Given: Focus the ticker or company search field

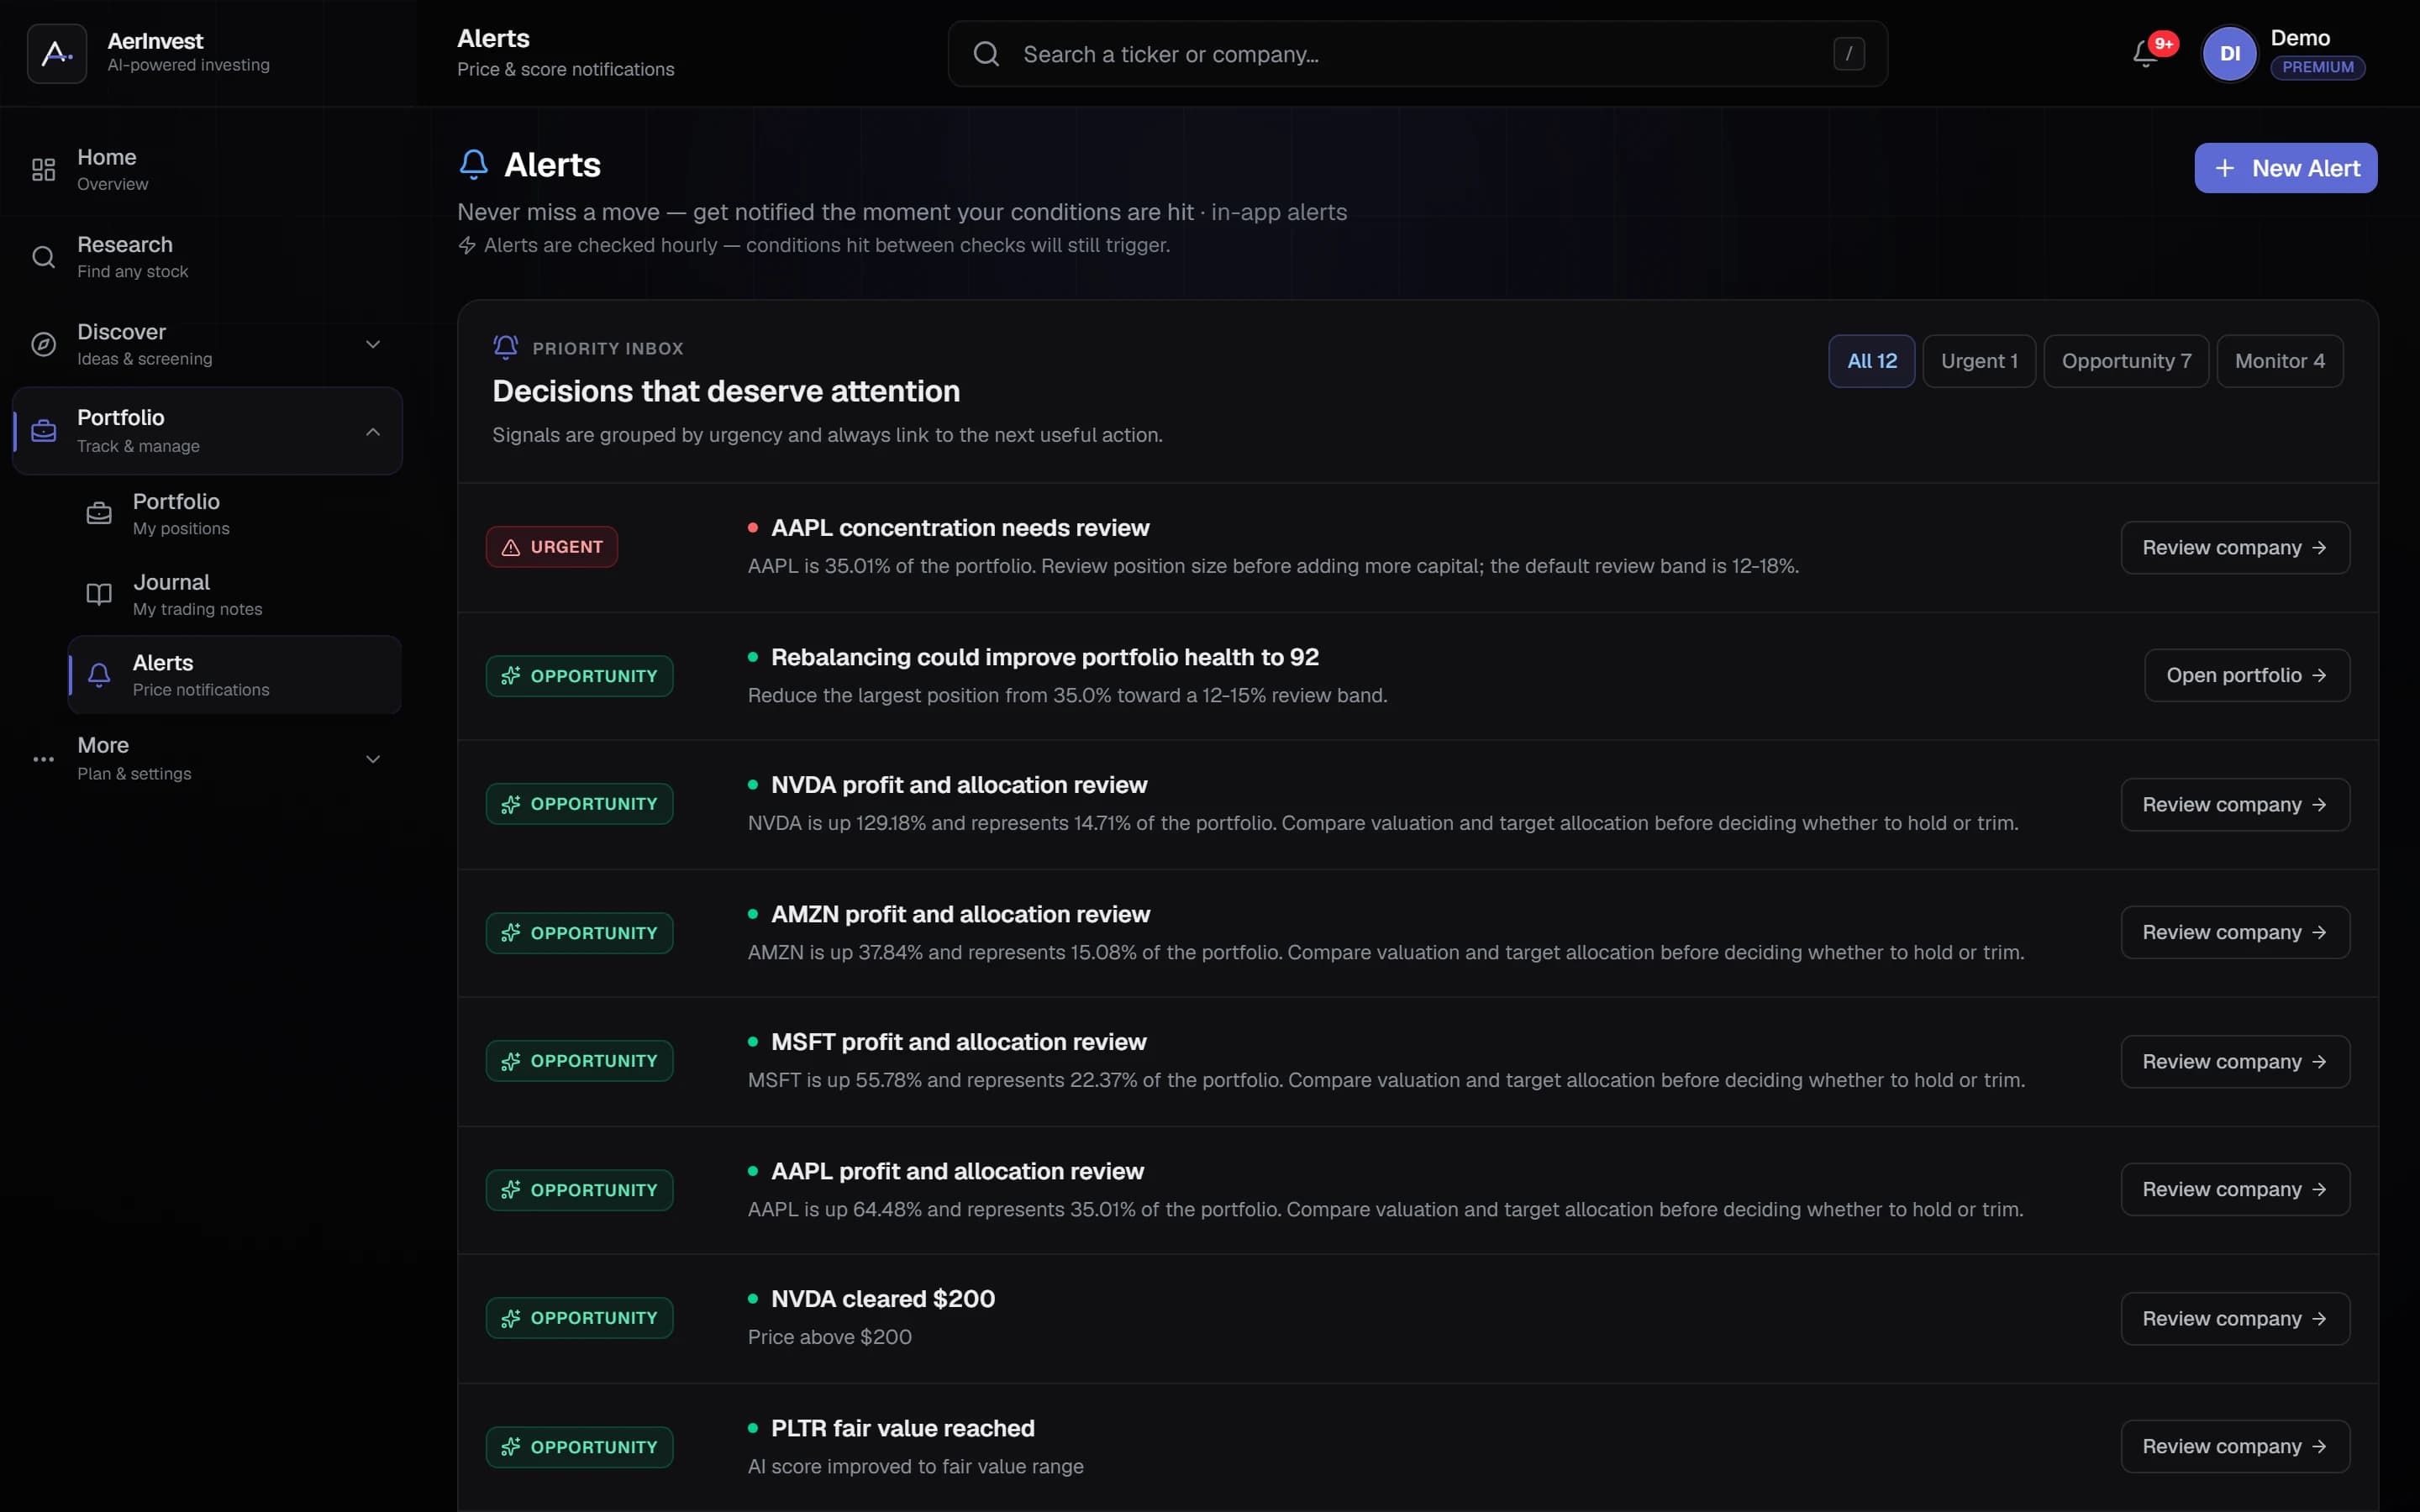Looking at the screenshot, I should point(1417,54).
